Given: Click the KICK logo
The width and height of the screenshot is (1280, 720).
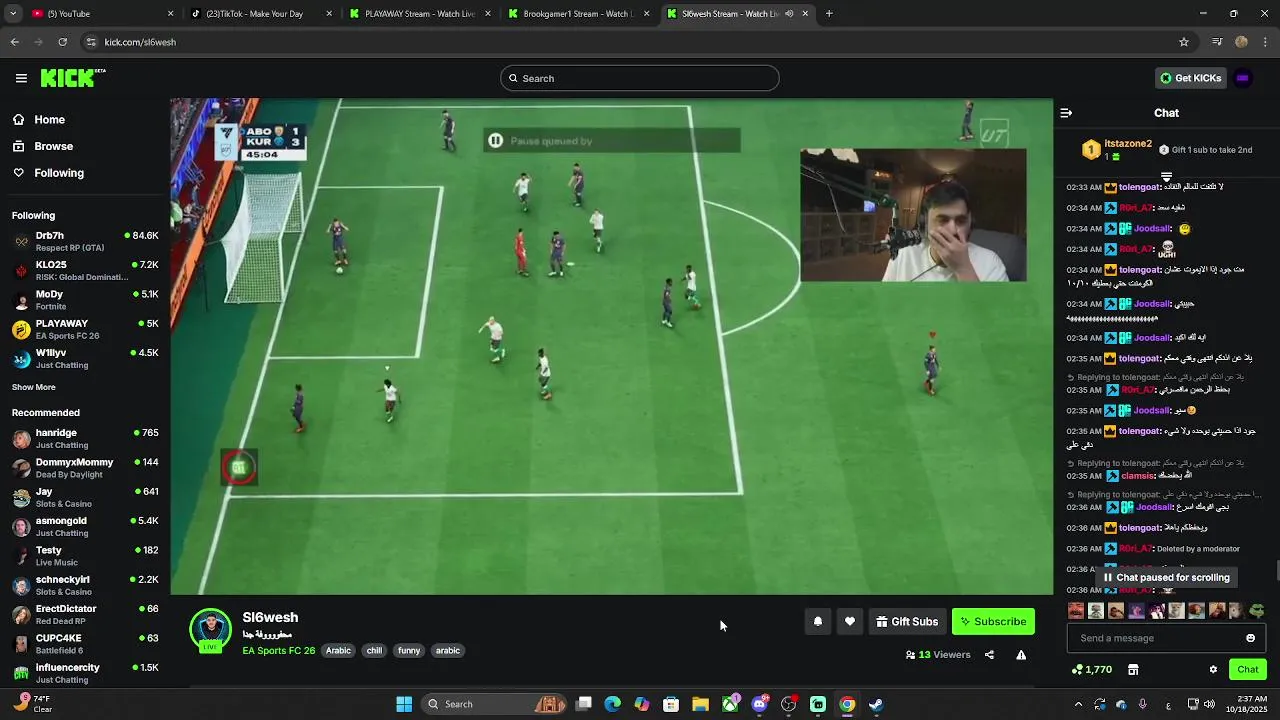Looking at the screenshot, I should tap(72, 78).
